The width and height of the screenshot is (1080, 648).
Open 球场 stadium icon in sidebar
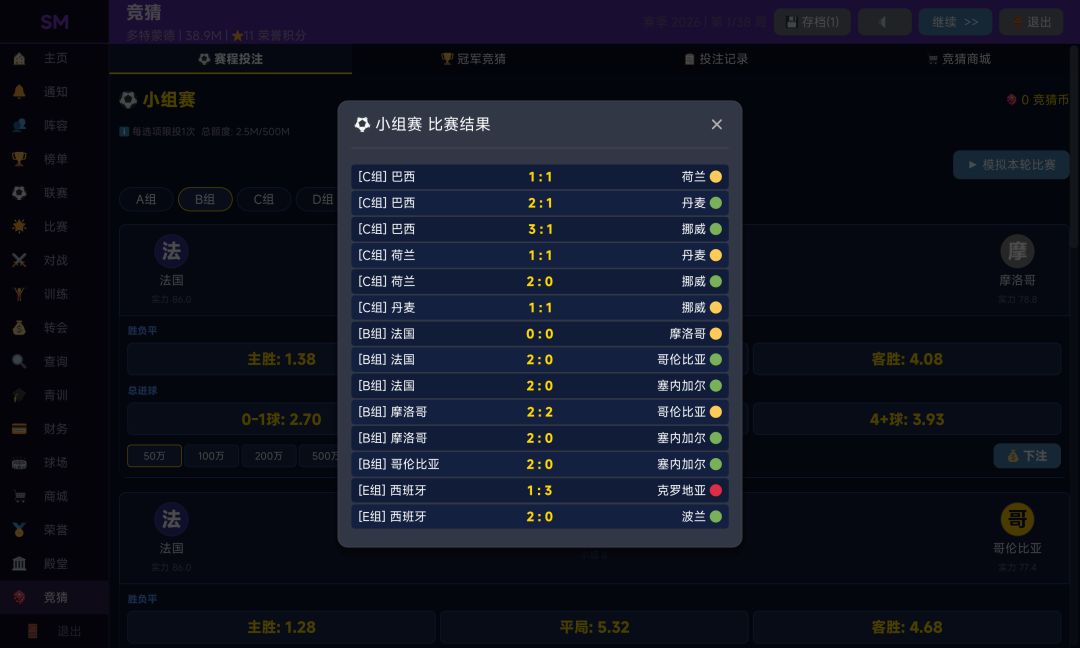(19, 463)
